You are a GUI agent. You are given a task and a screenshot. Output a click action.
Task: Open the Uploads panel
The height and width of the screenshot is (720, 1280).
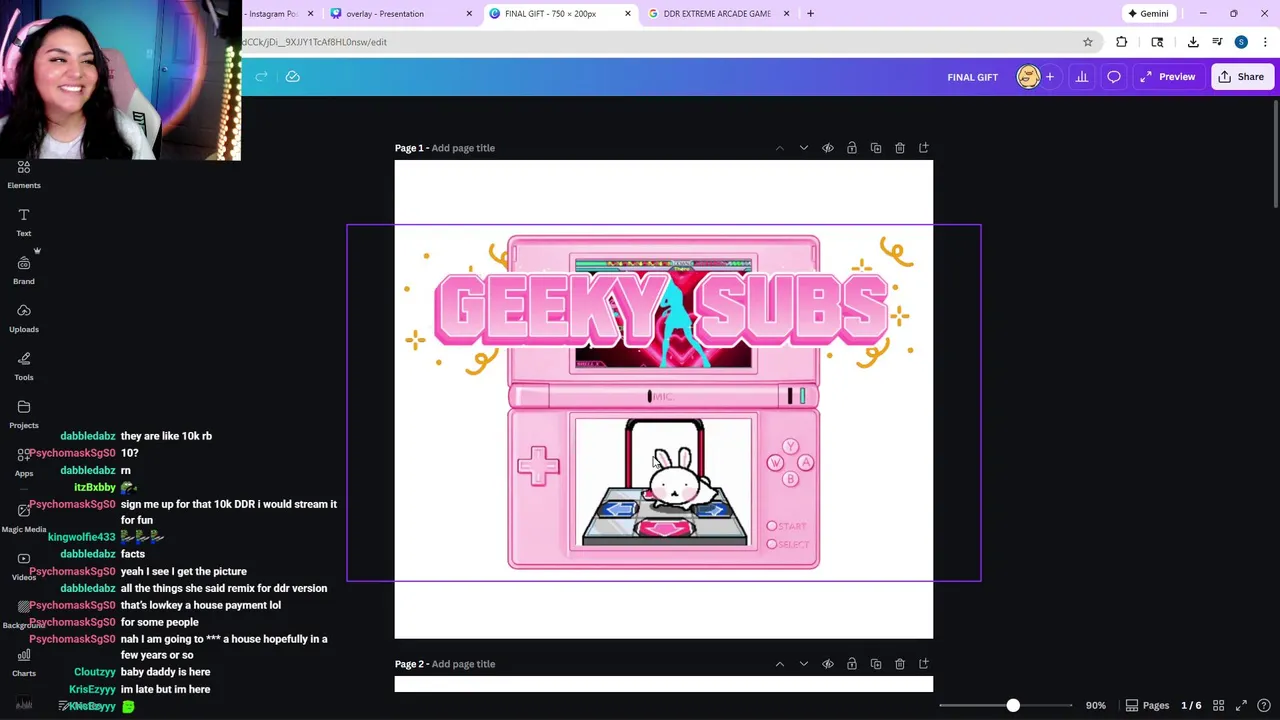coord(24,318)
